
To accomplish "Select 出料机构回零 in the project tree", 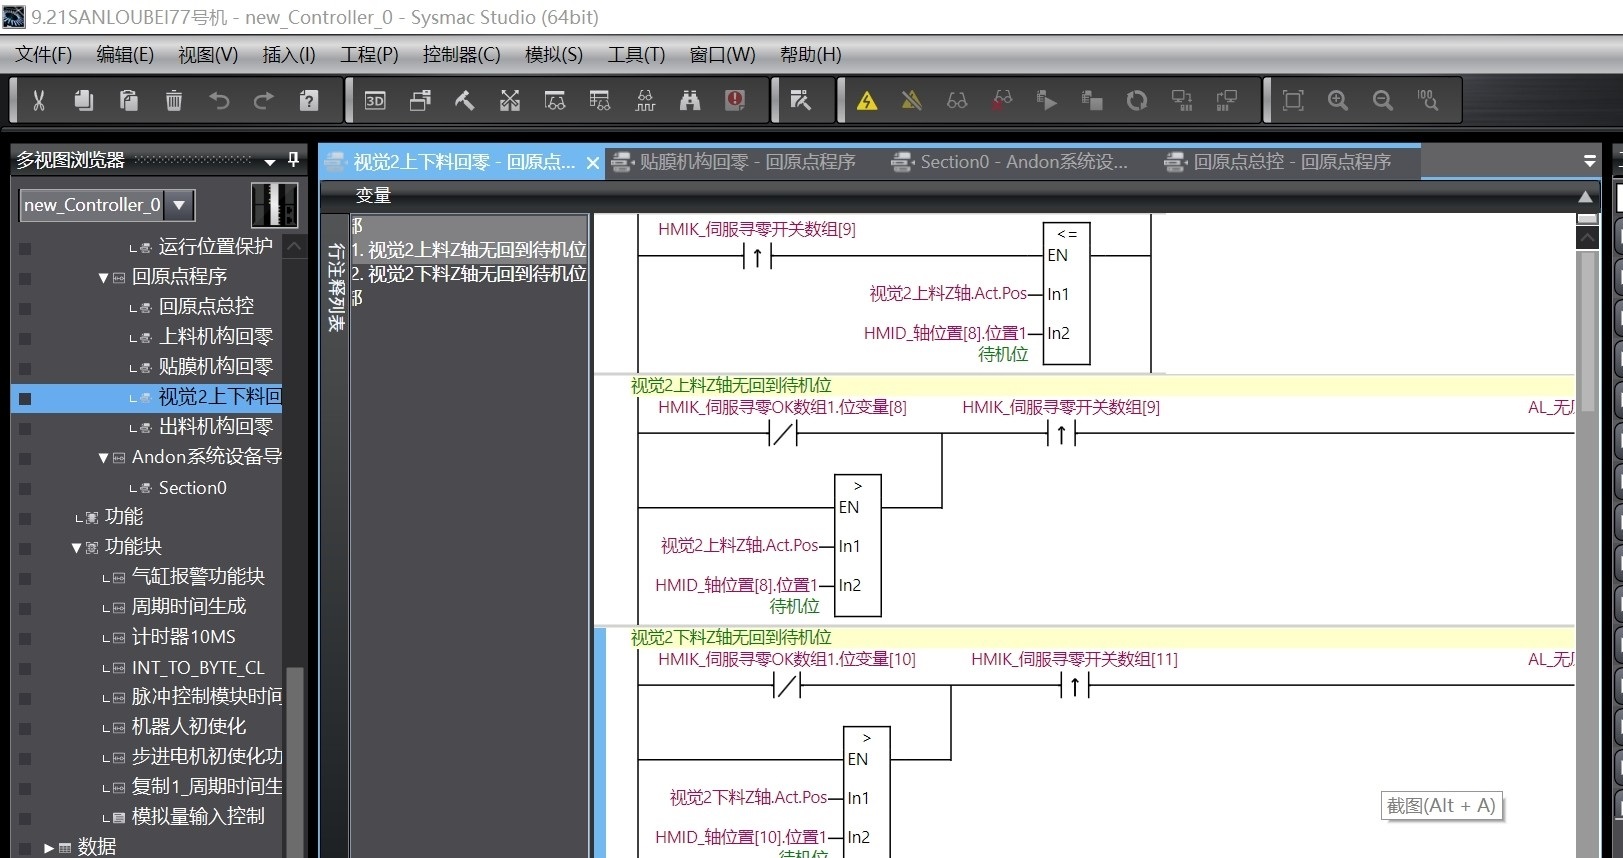I will (215, 427).
